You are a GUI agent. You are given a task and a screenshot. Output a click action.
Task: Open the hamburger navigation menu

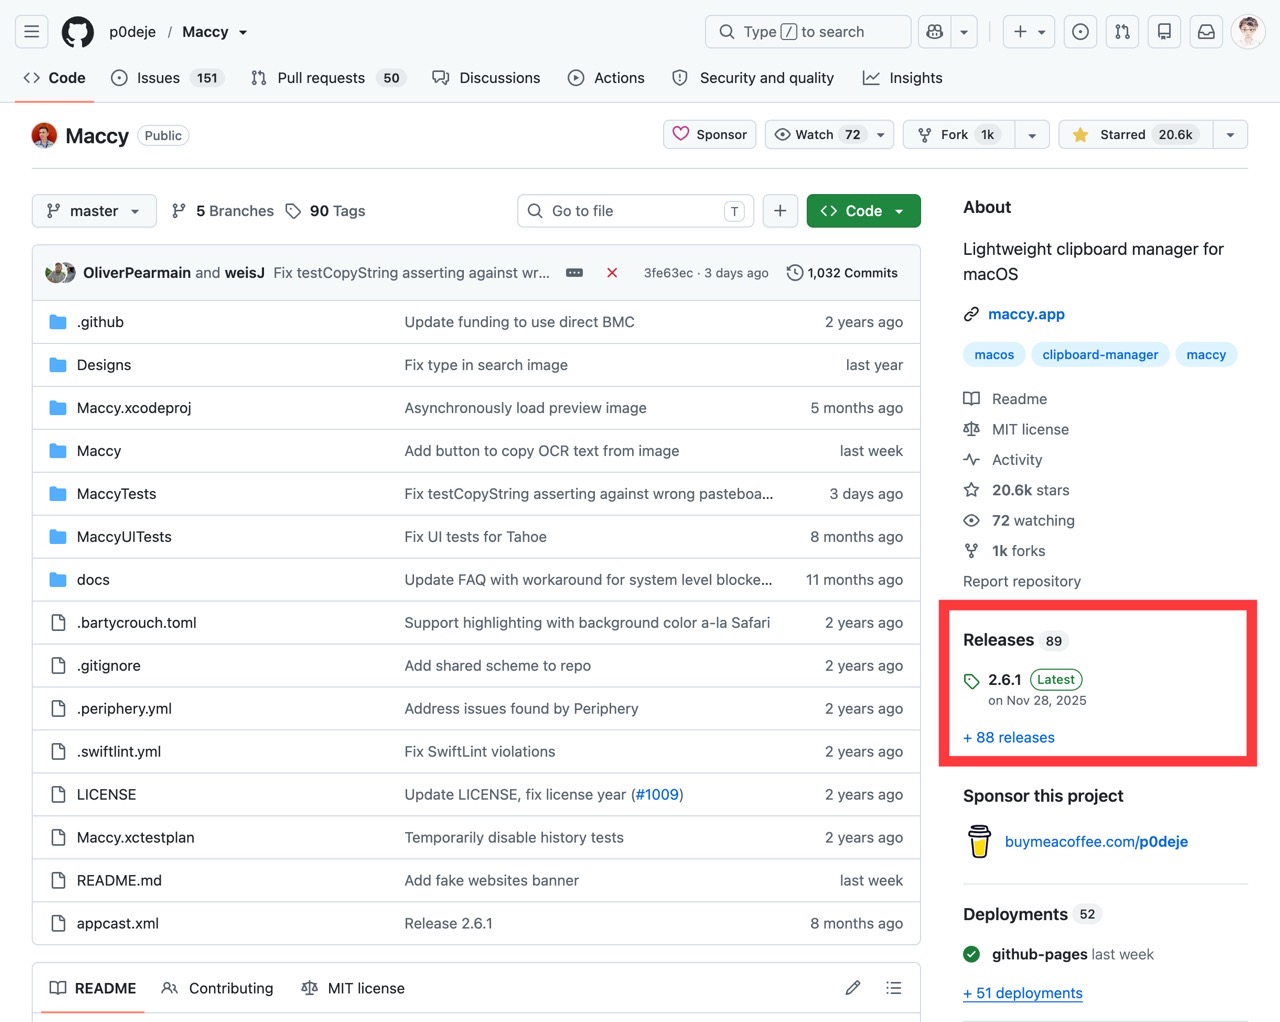click(32, 32)
